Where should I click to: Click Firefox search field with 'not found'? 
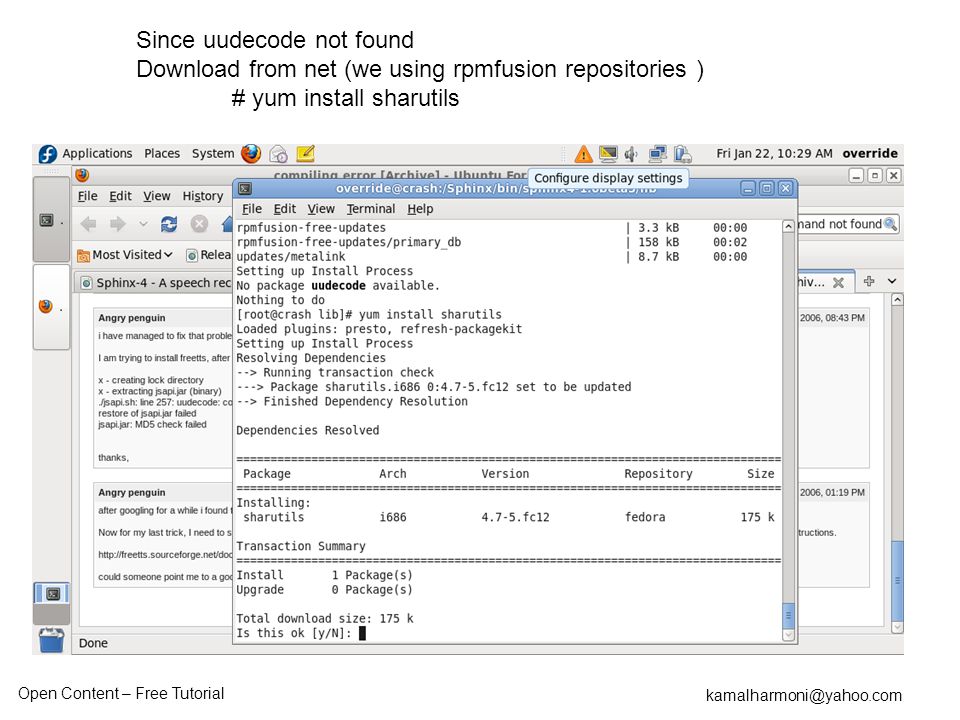click(840, 224)
